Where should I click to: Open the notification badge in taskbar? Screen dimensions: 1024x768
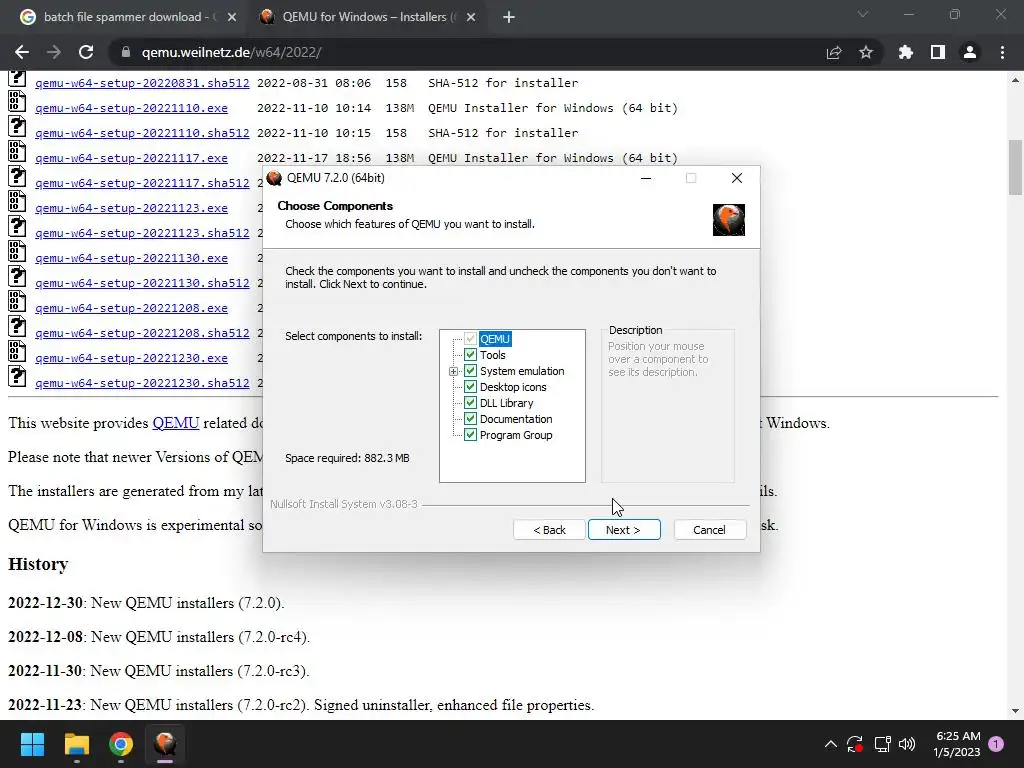point(996,743)
